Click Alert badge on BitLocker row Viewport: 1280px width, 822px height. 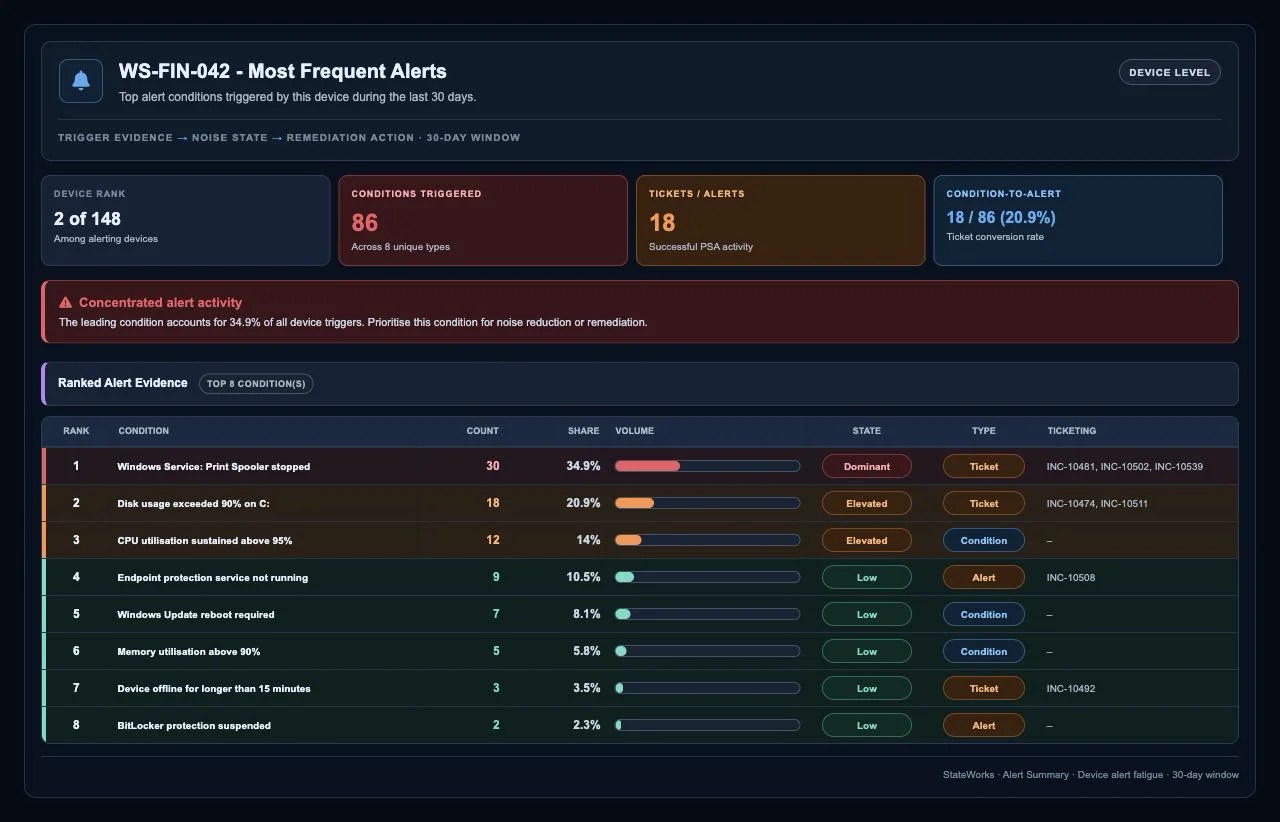983,725
